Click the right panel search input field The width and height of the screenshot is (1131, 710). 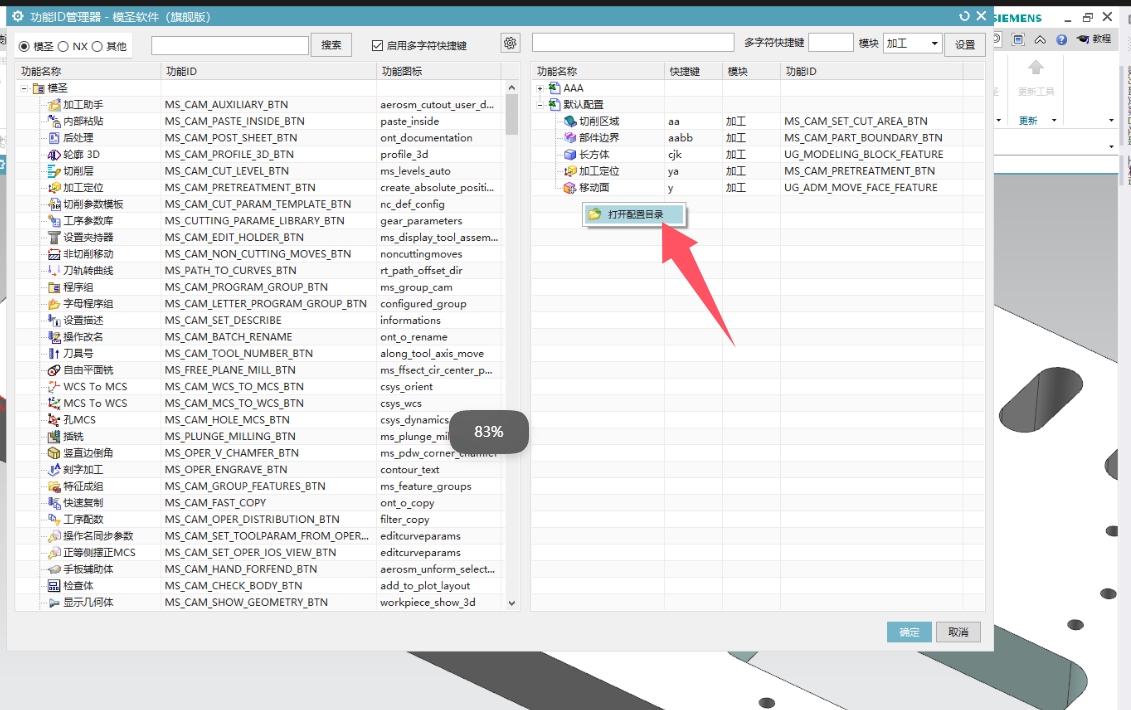click(633, 43)
